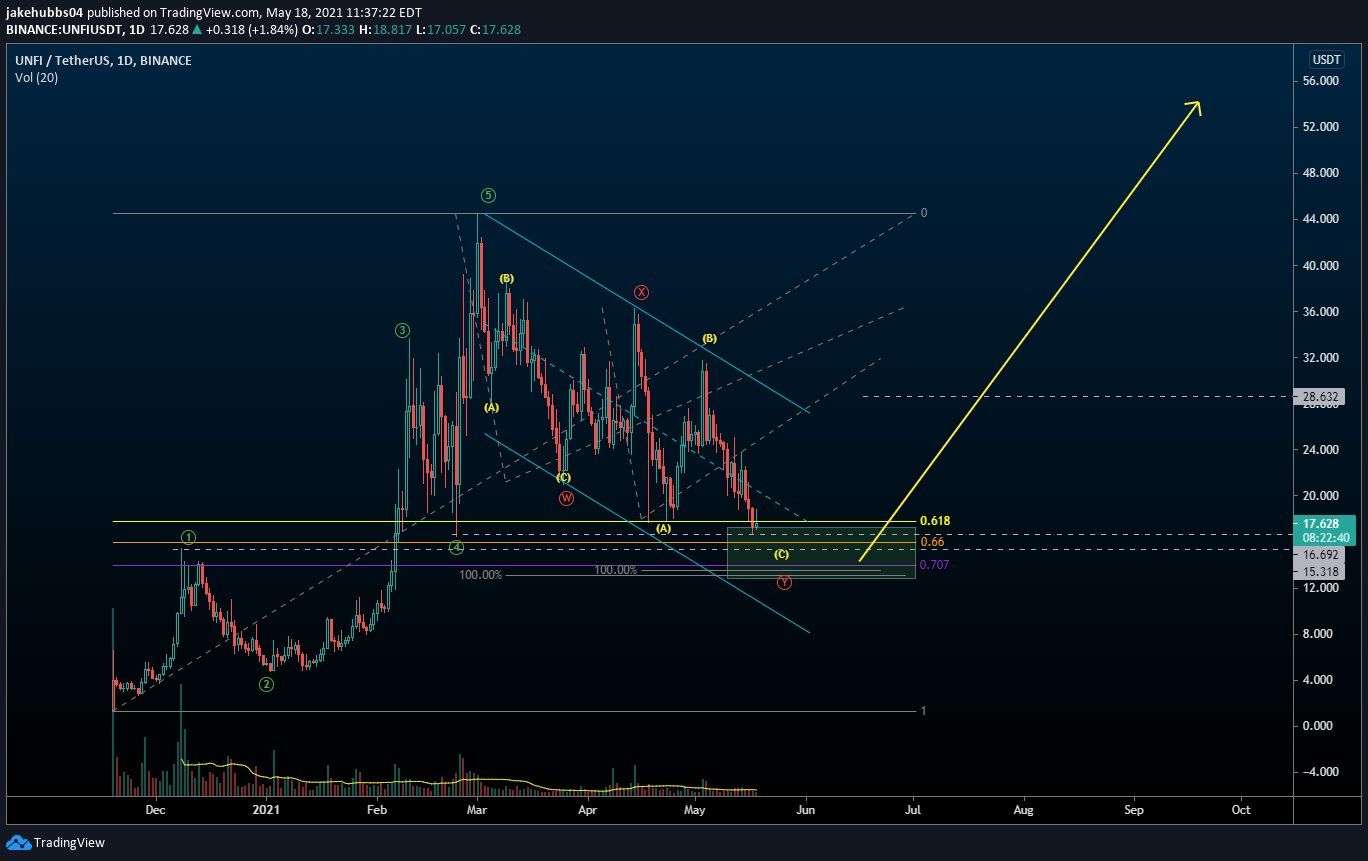Click the orange 0.66 Fibonacci label

(x=931, y=542)
